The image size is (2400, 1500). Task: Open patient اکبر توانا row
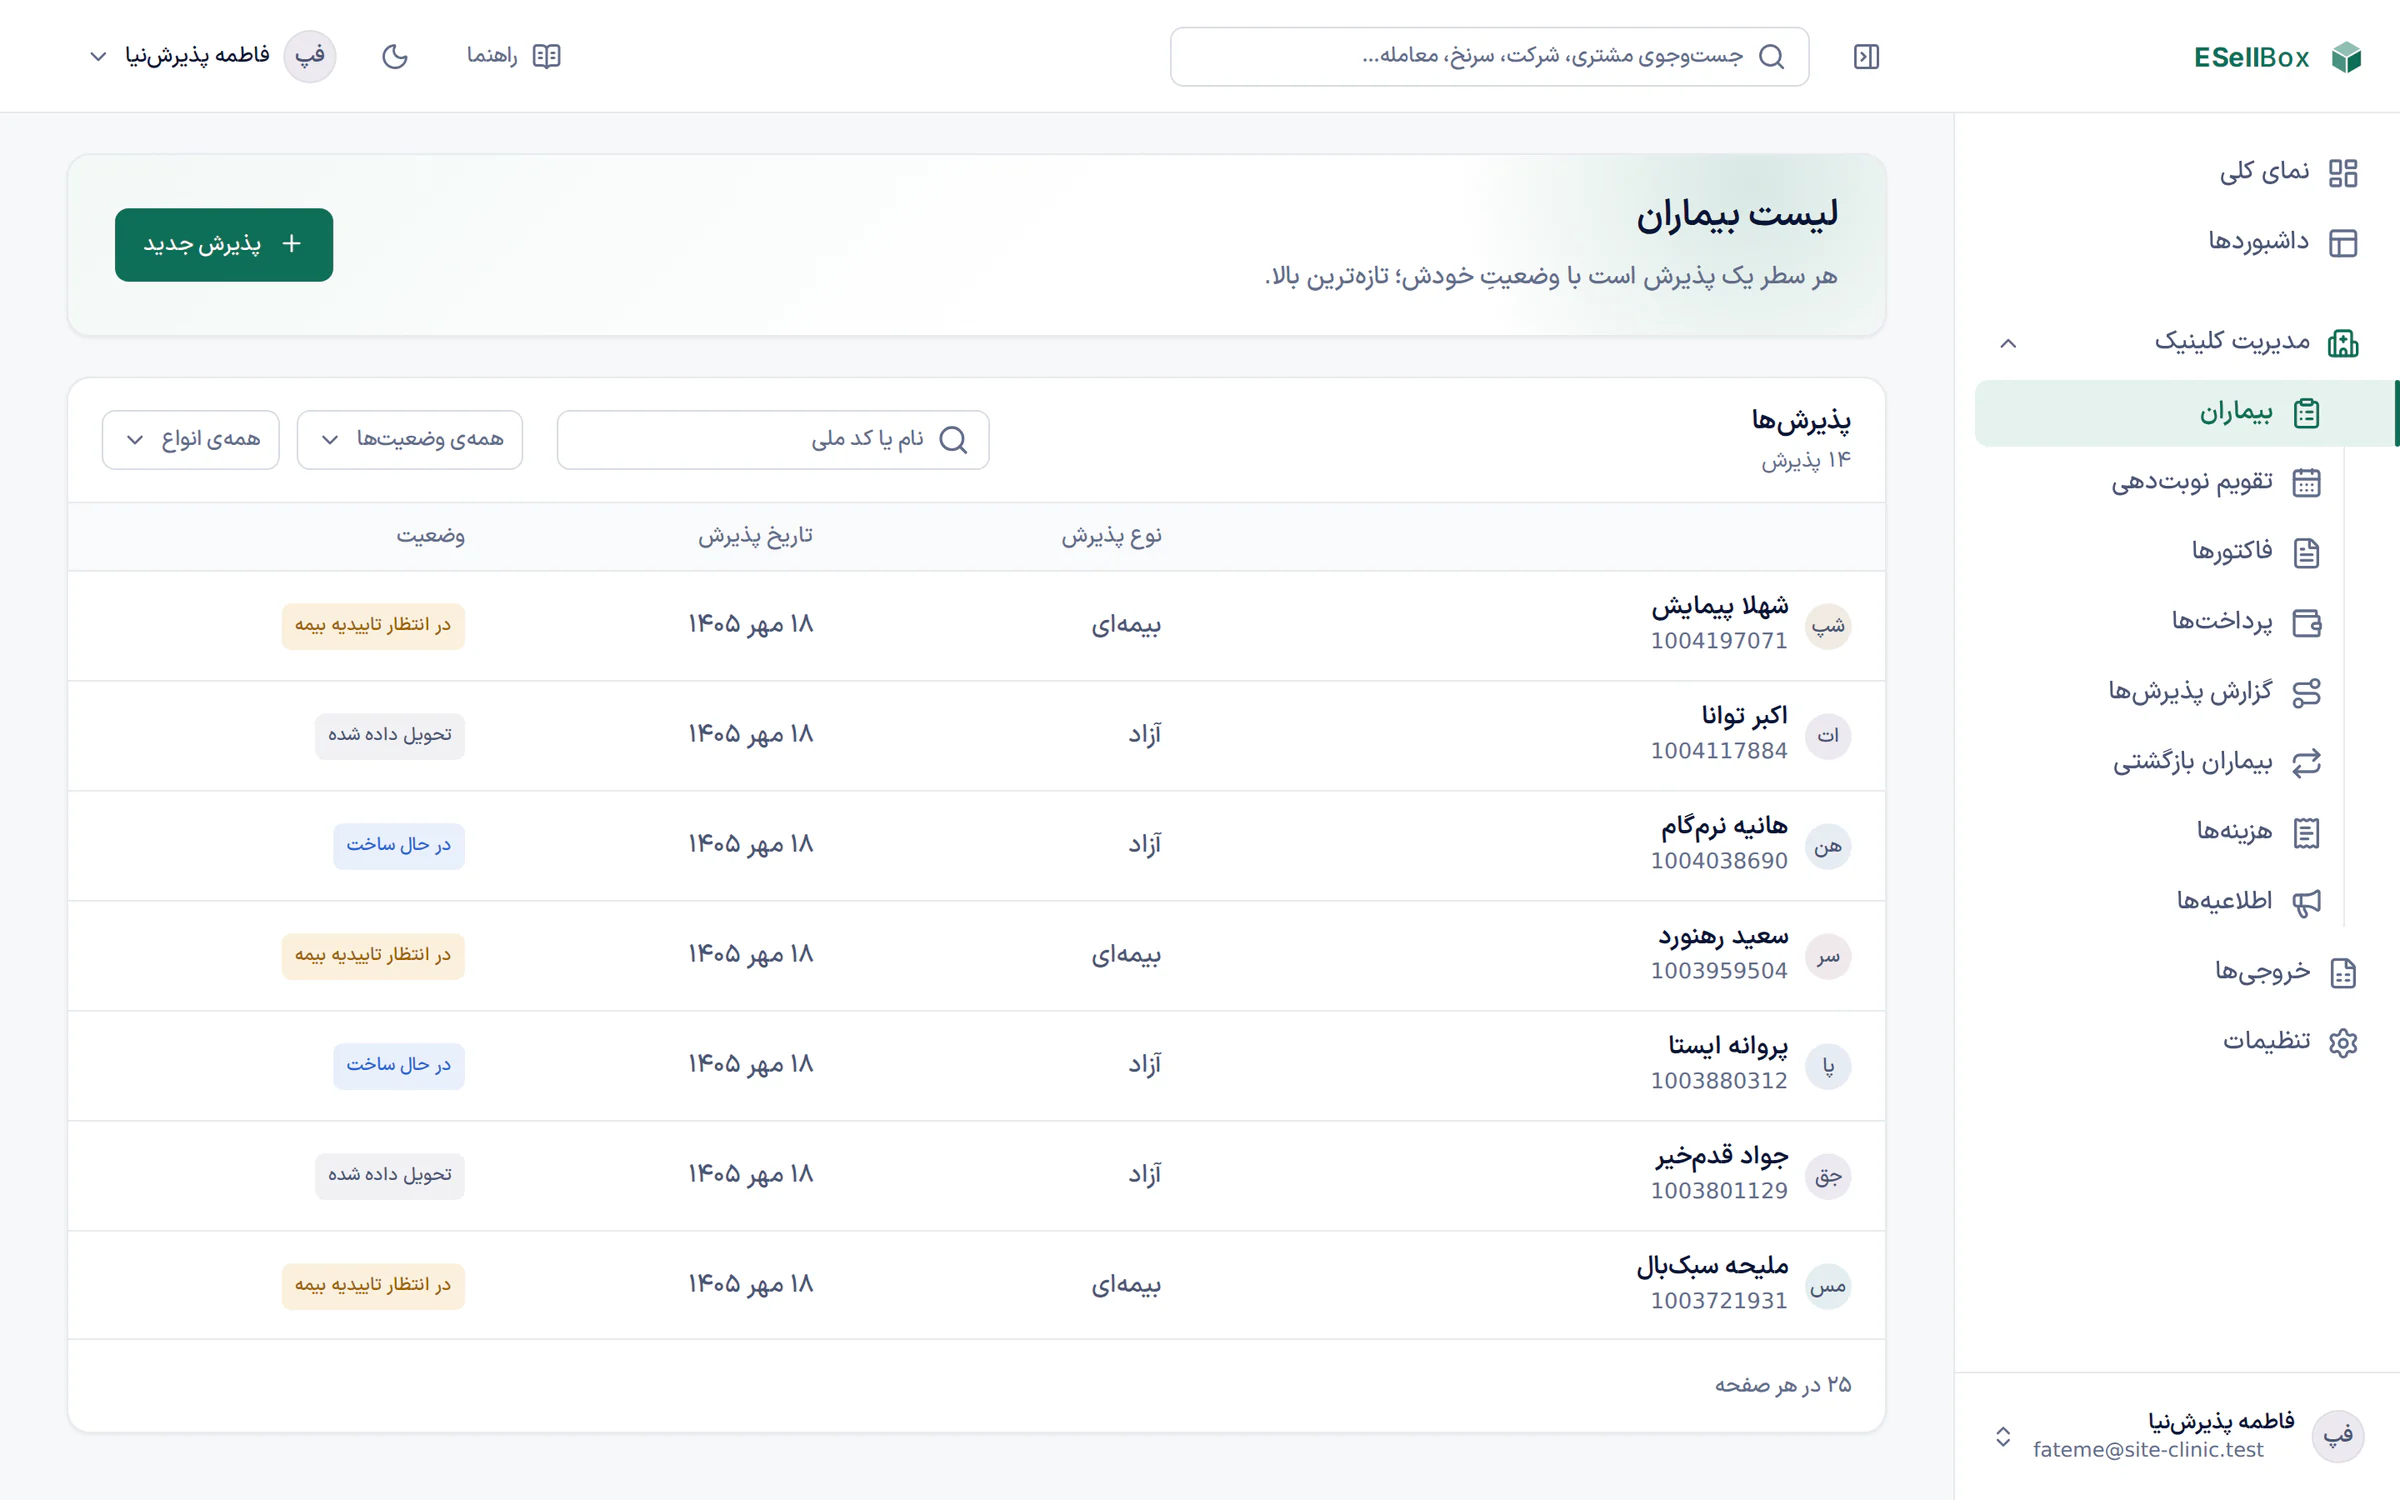pos(977,736)
